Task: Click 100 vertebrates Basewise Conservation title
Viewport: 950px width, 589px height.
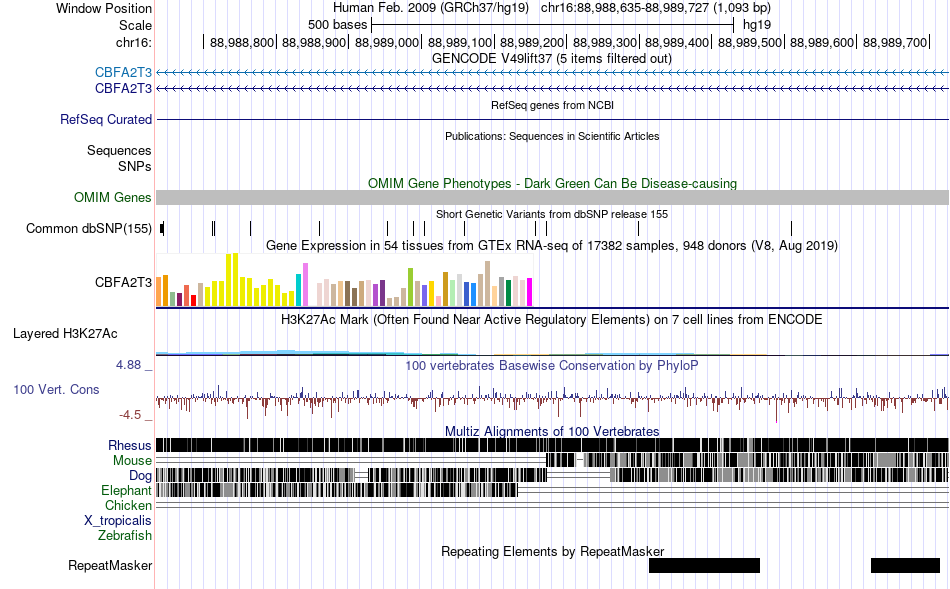Action: [x=552, y=365]
